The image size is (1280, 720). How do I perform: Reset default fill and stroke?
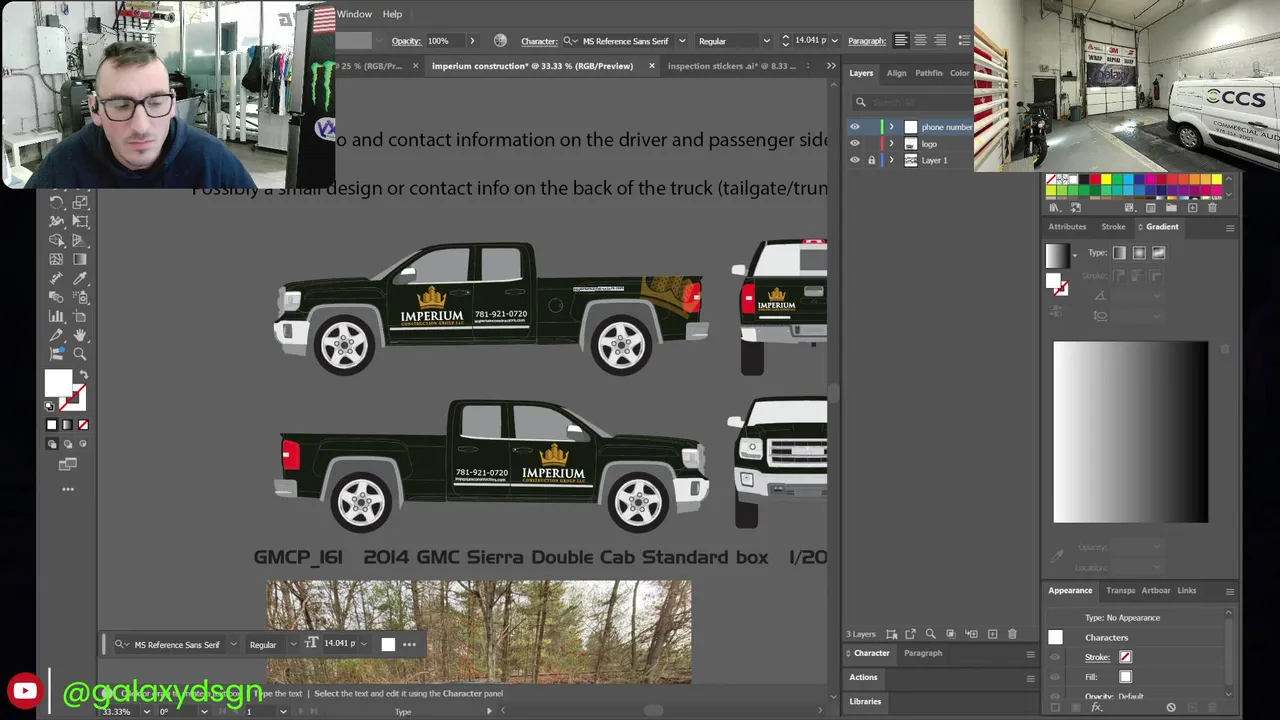(x=51, y=406)
